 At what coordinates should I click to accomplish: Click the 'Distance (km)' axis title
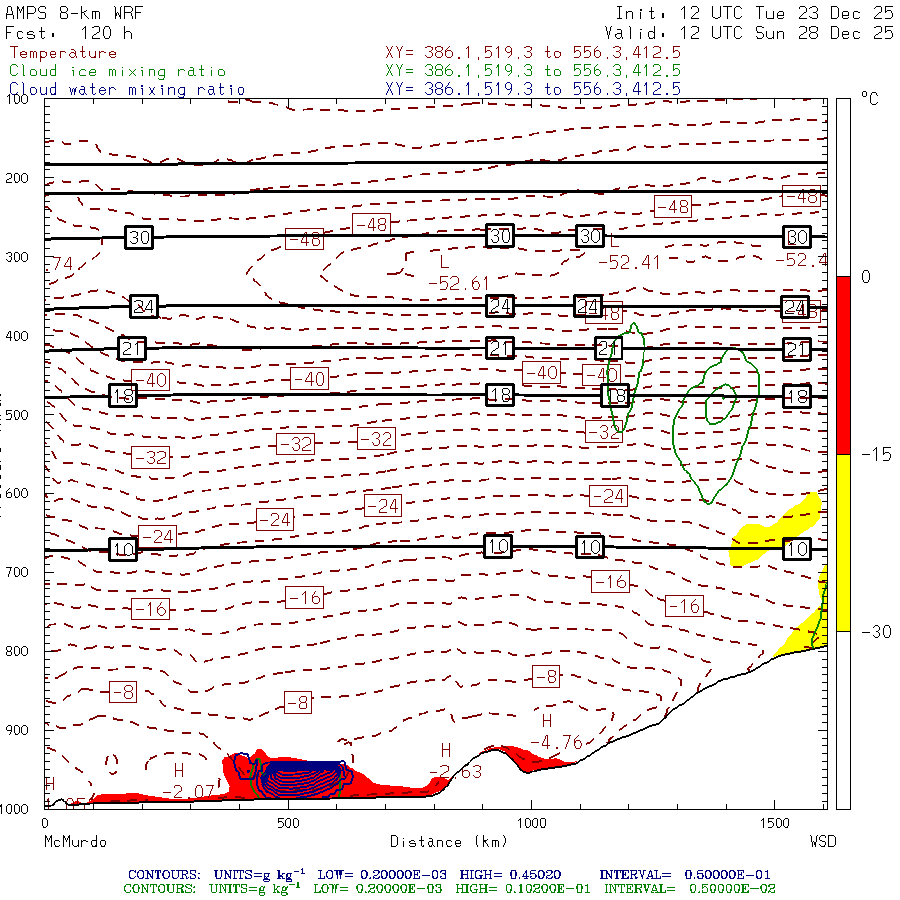tap(449, 842)
